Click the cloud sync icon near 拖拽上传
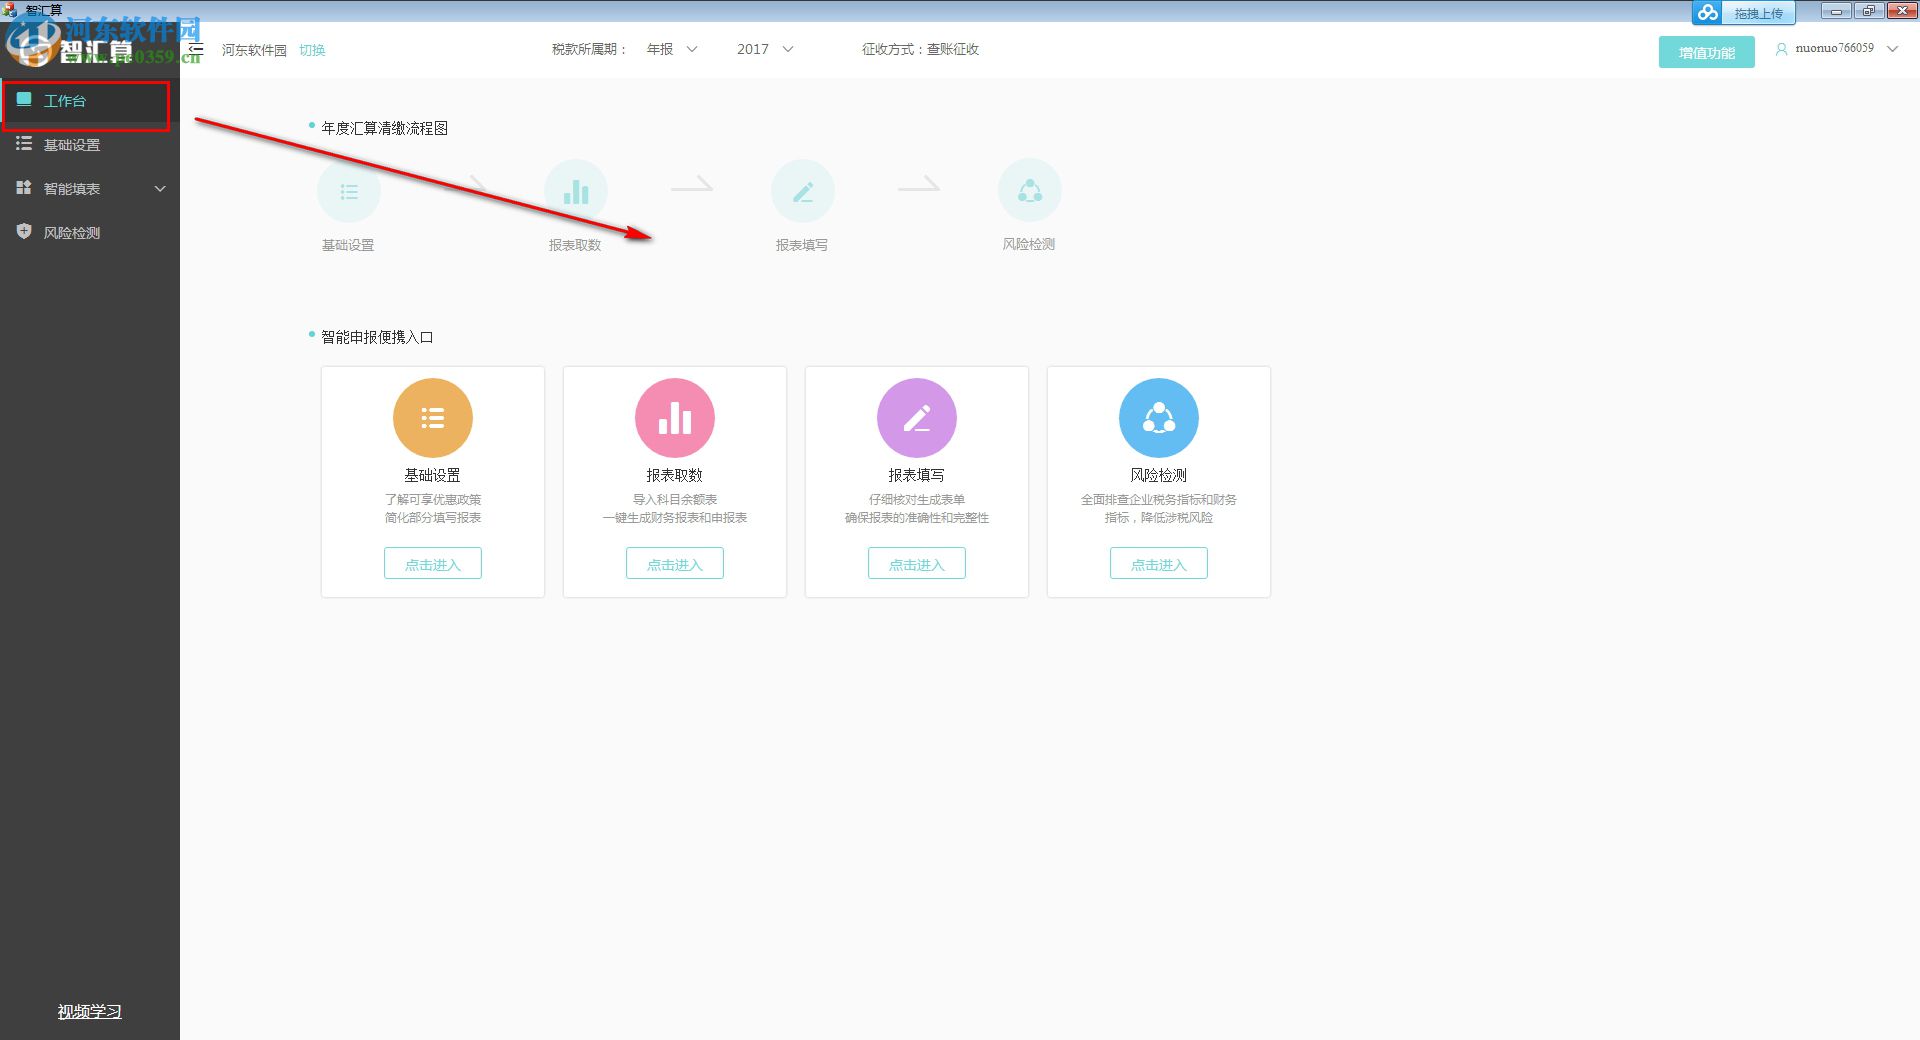 point(1705,12)
